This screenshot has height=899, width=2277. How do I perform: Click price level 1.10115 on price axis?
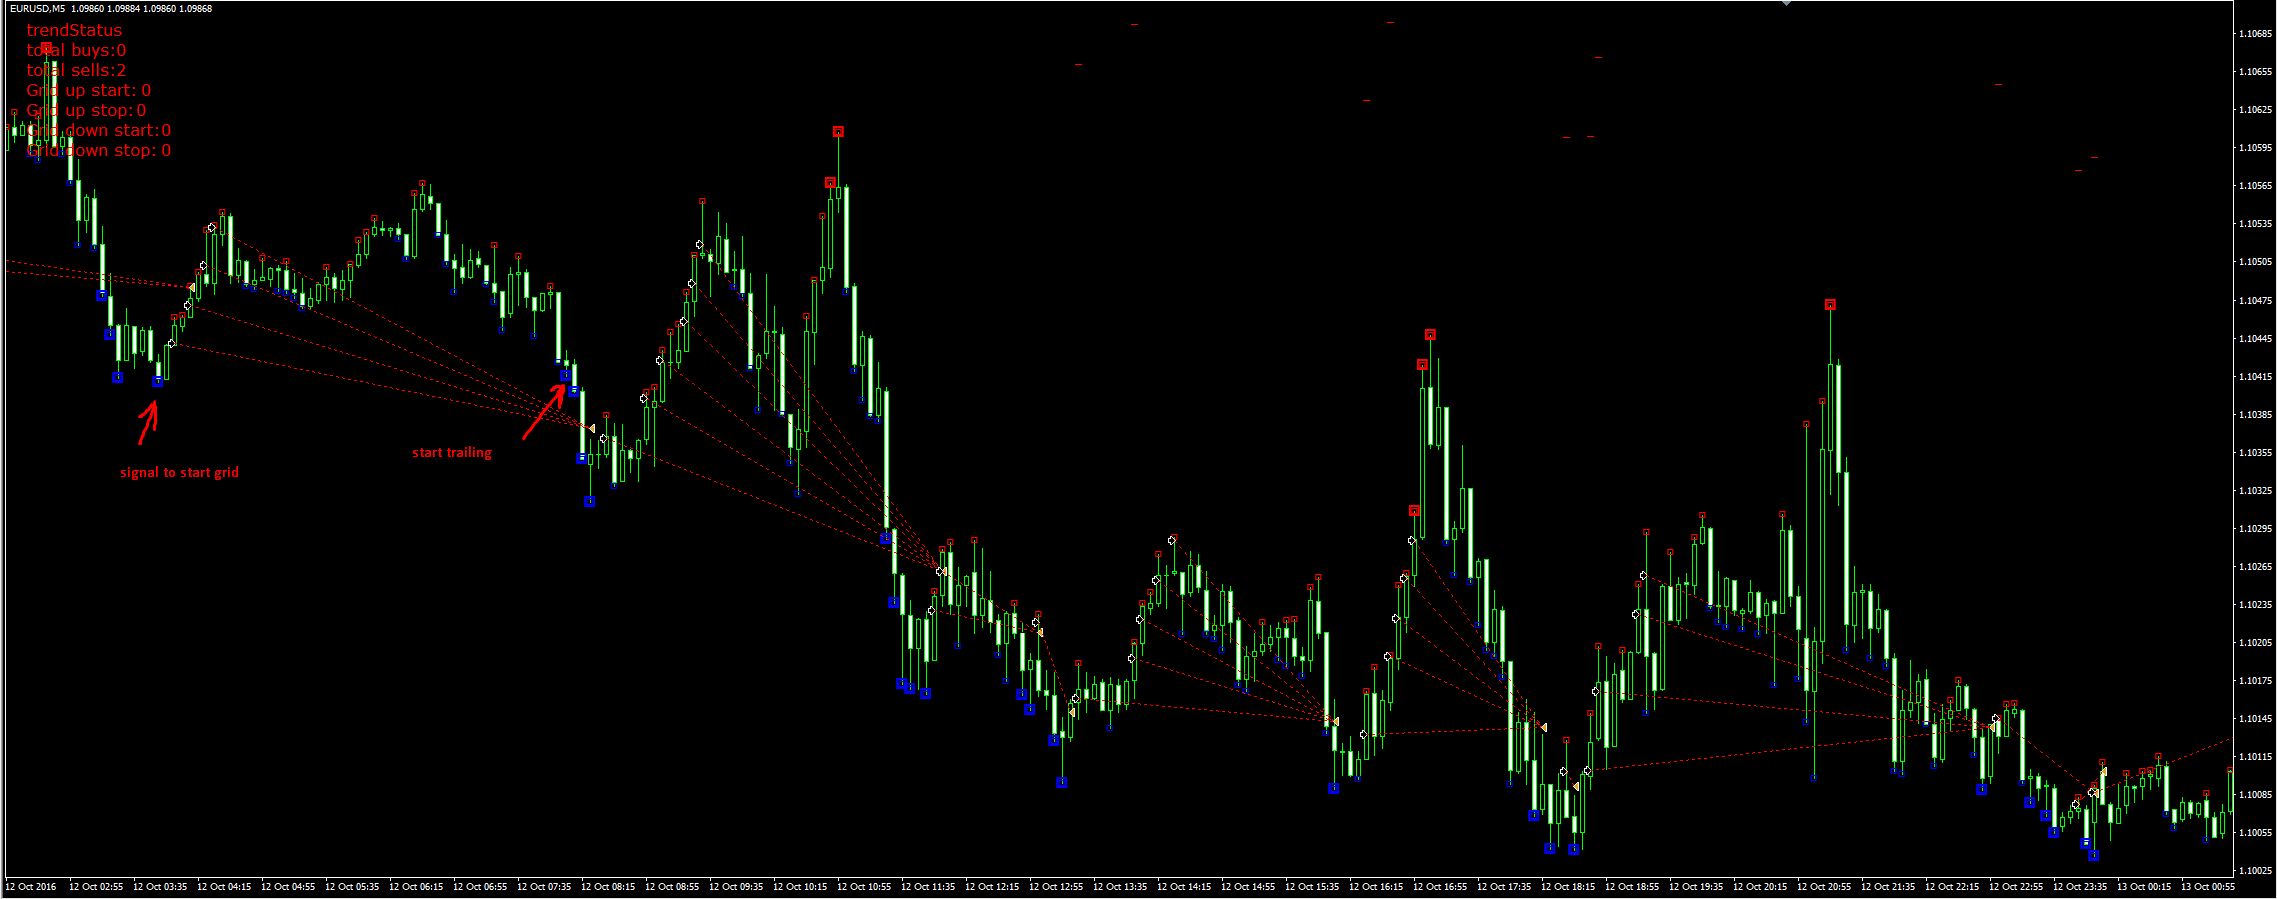point(2253,757)
